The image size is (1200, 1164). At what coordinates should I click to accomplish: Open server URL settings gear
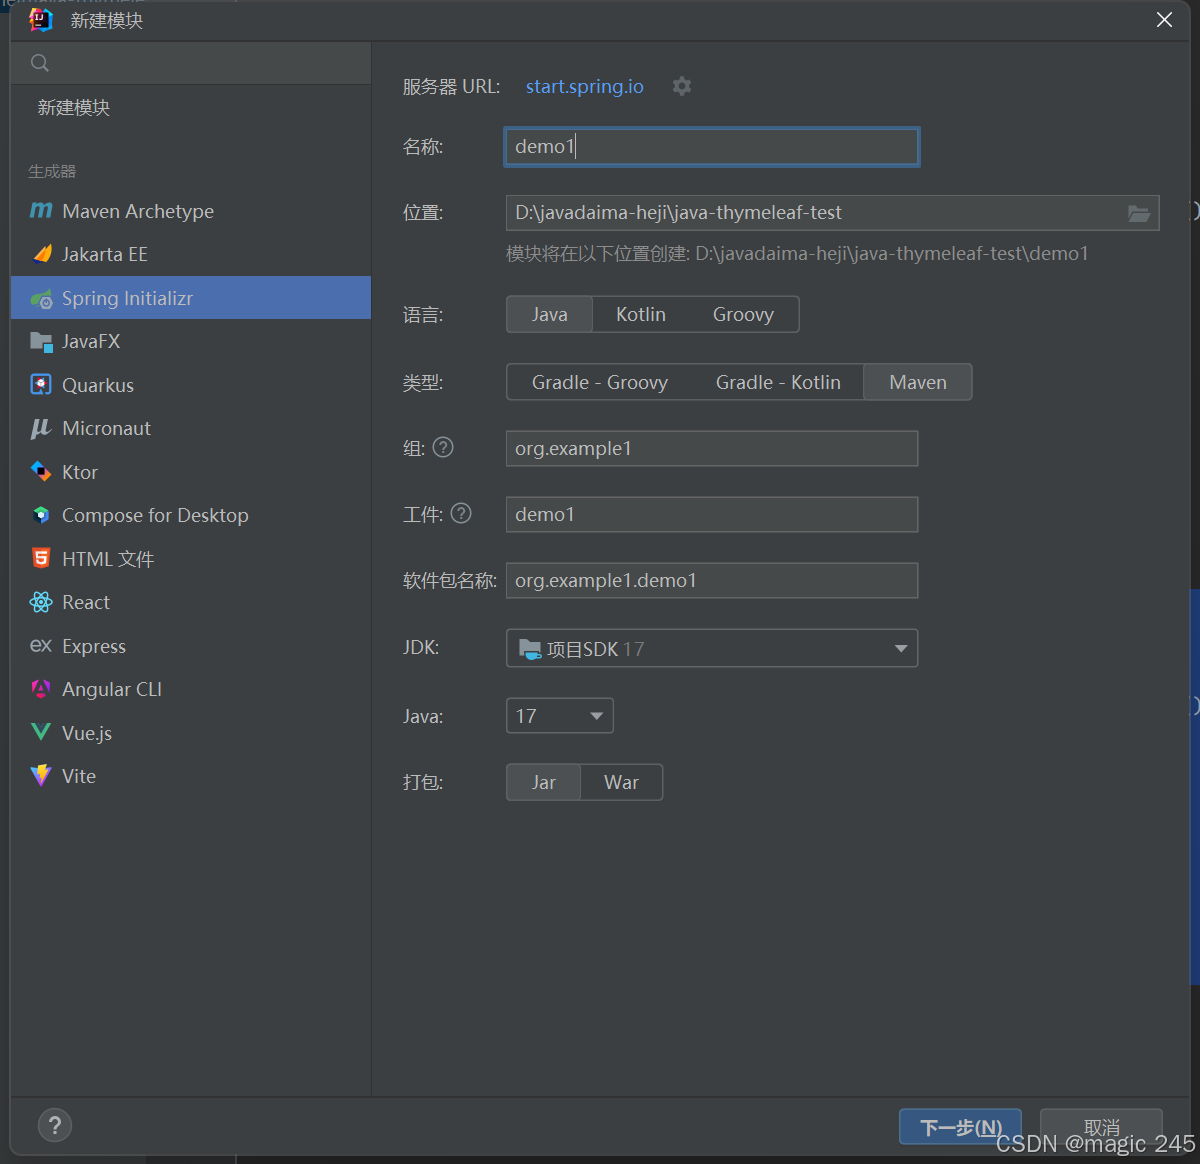(x=682, y=86)
